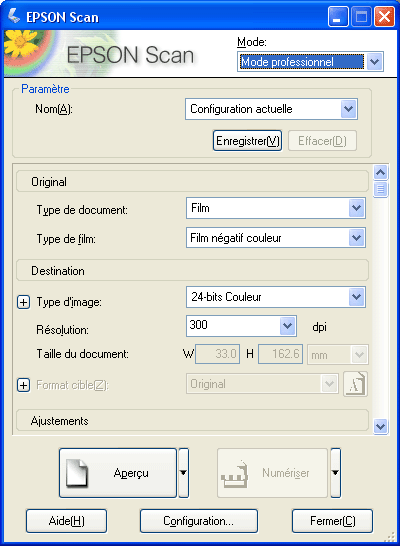Open the Aide help button
The width and height of the screenshot is (400, 546).
(x=66, y=521)
